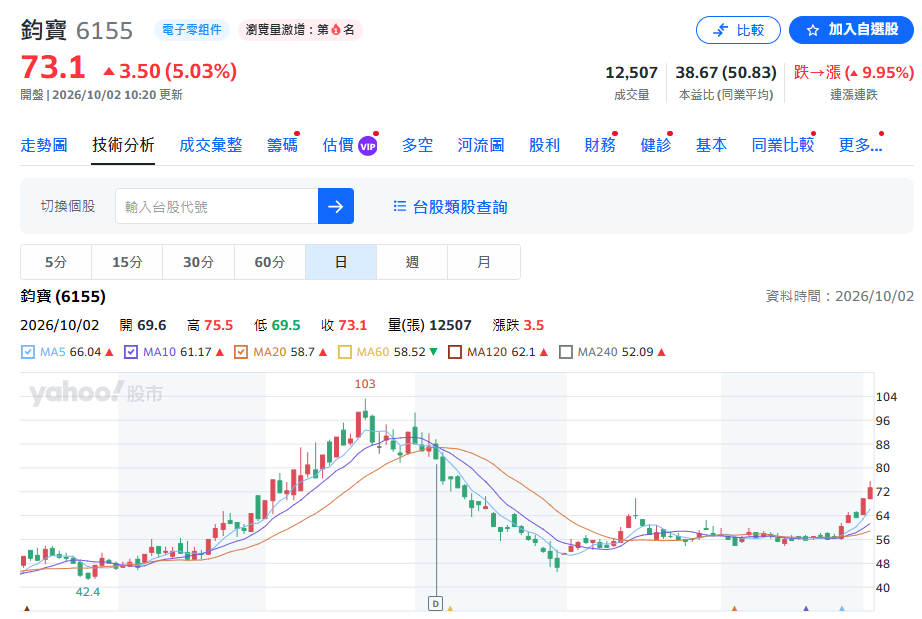Image resolution: width=922 pixels, height=619 pixels.
Task: Select the 週 weekly chart interval
Action: coord(412,262)
